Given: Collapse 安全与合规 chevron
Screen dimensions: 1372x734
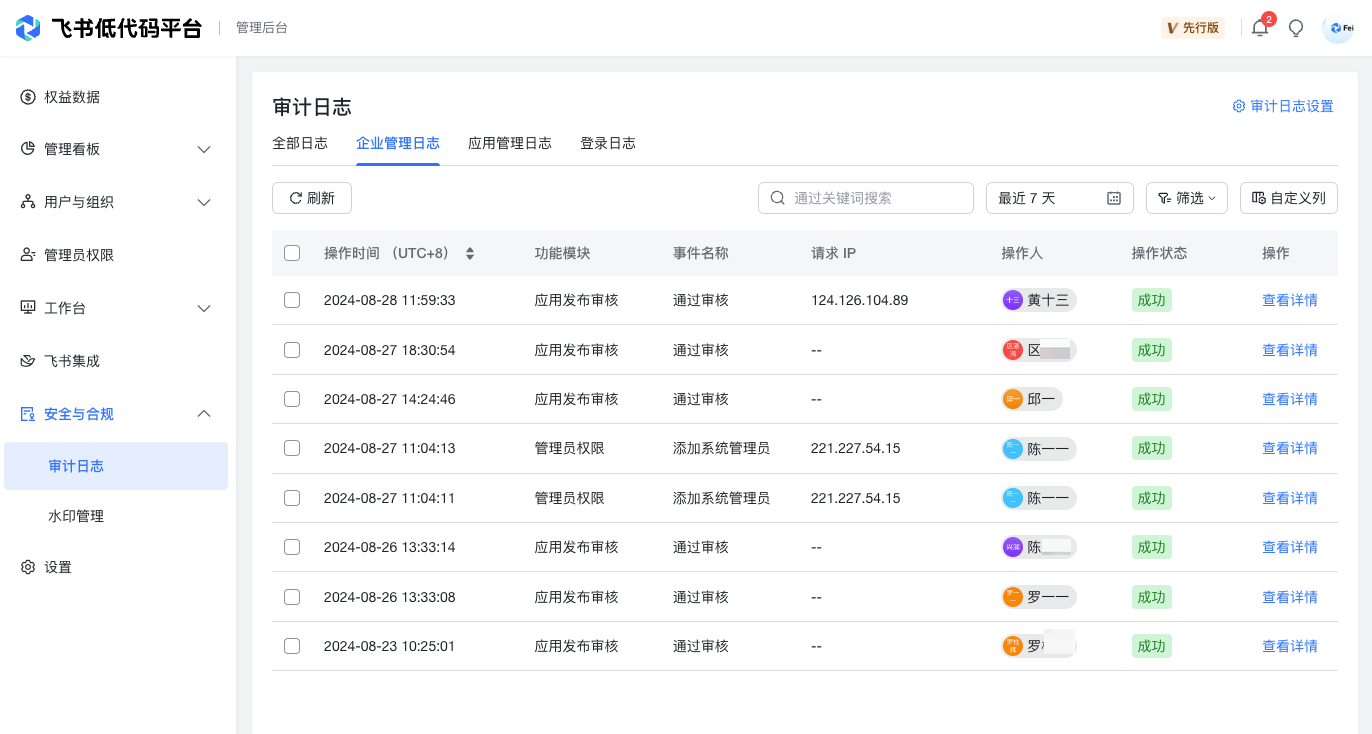Looking at the screenshot, I should (x=204, y=414).
